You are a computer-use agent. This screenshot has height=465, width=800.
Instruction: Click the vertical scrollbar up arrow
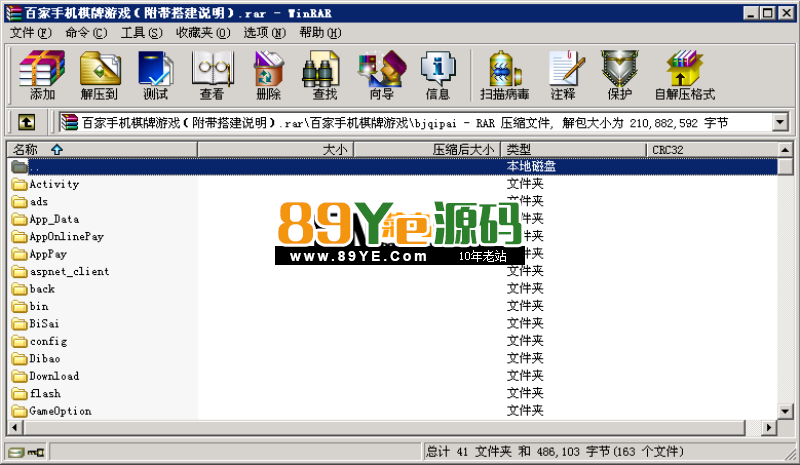click(x=785, y=150)
